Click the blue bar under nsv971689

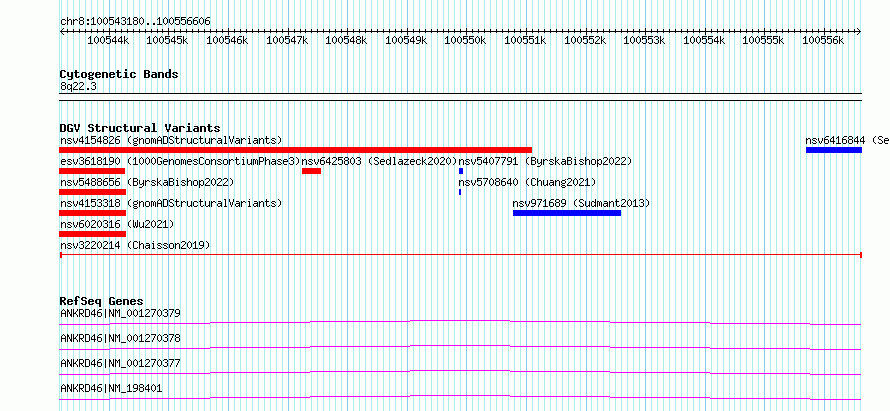tap(567, 213)
